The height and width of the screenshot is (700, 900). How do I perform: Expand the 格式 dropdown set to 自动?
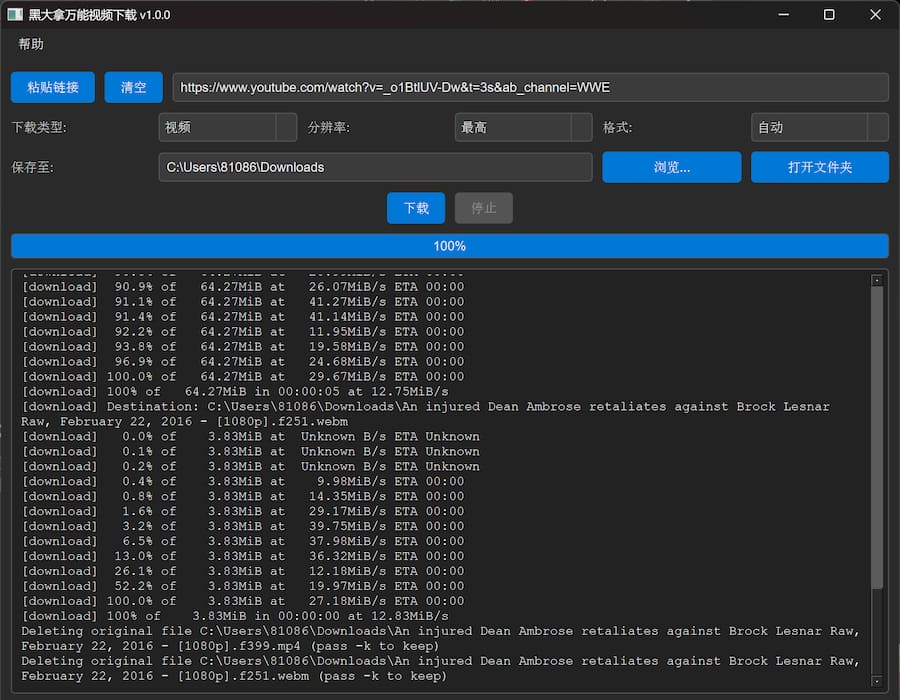pos(819,127)
